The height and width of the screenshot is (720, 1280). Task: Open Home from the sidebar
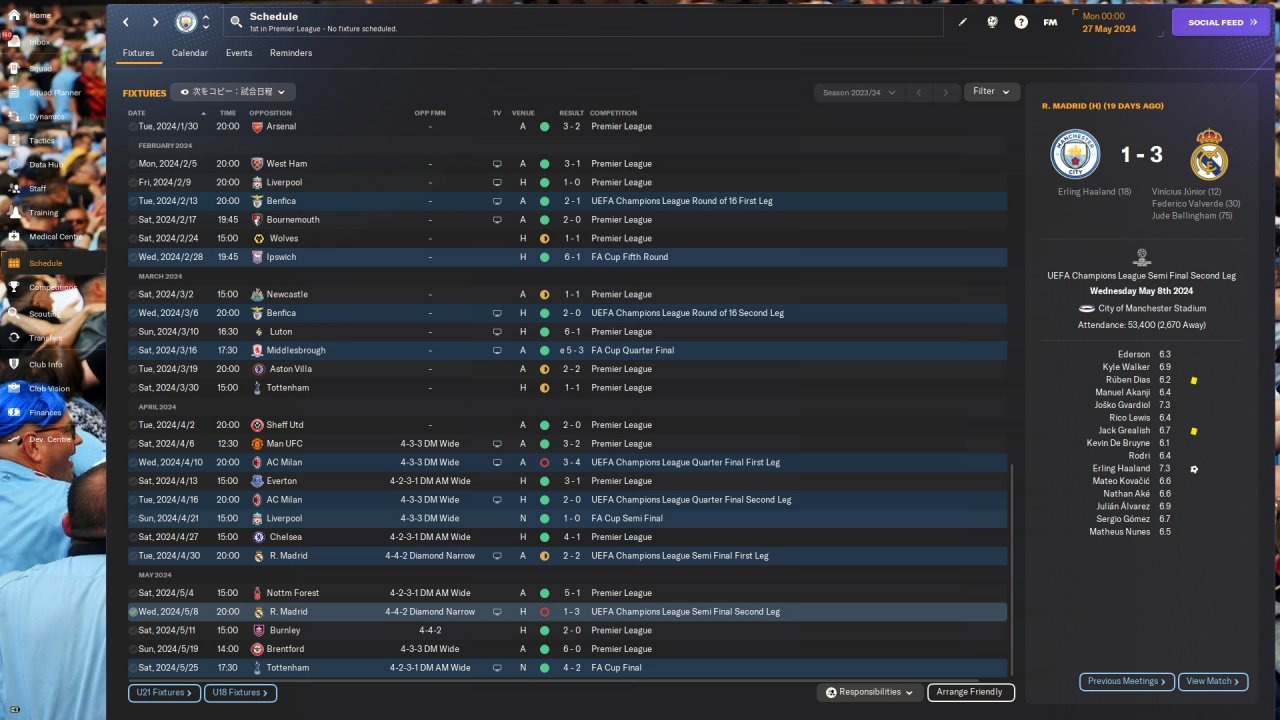click(40, 16)
